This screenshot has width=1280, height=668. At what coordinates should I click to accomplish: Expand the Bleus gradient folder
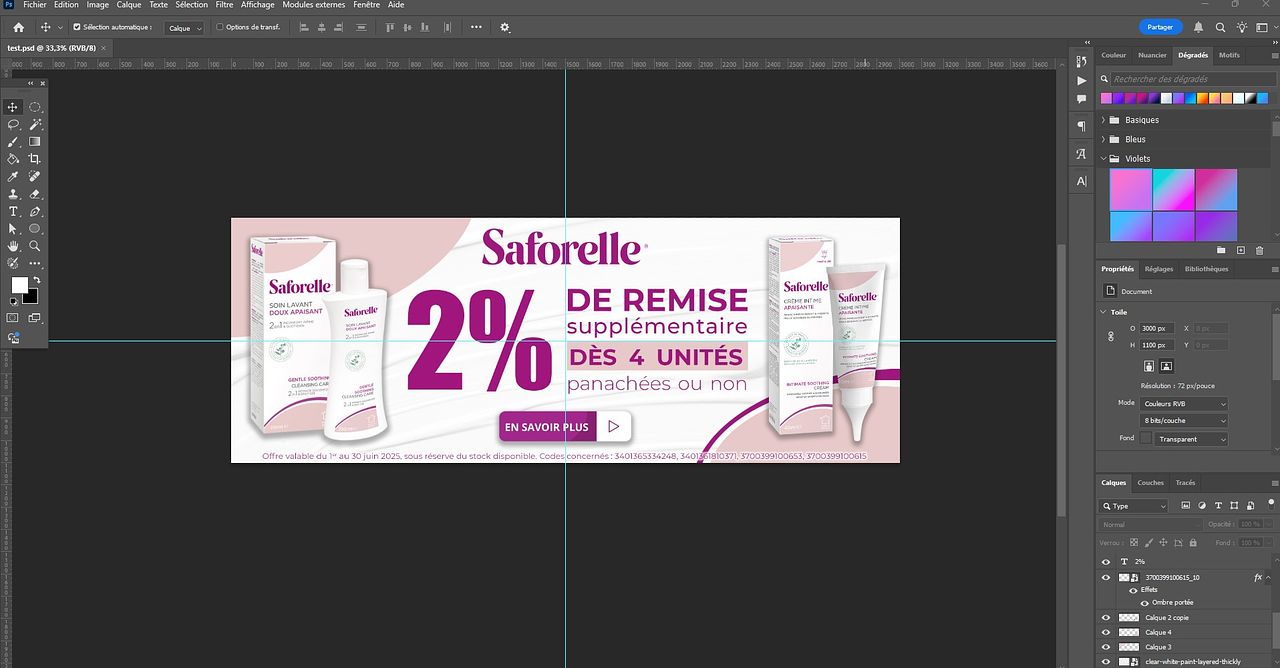1104,139
